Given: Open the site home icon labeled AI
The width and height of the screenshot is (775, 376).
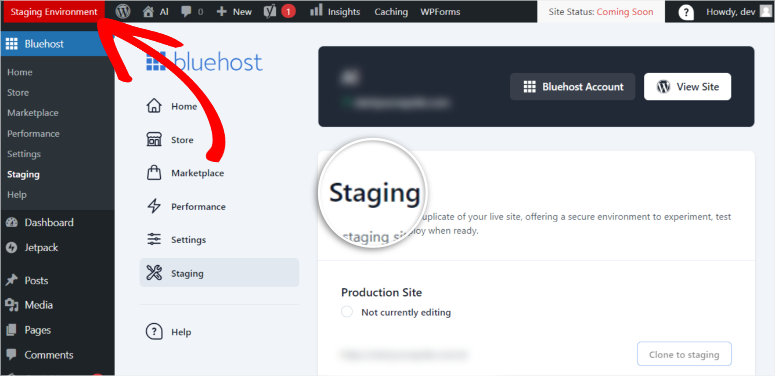Looking at the screenshot, I should 148,12.
